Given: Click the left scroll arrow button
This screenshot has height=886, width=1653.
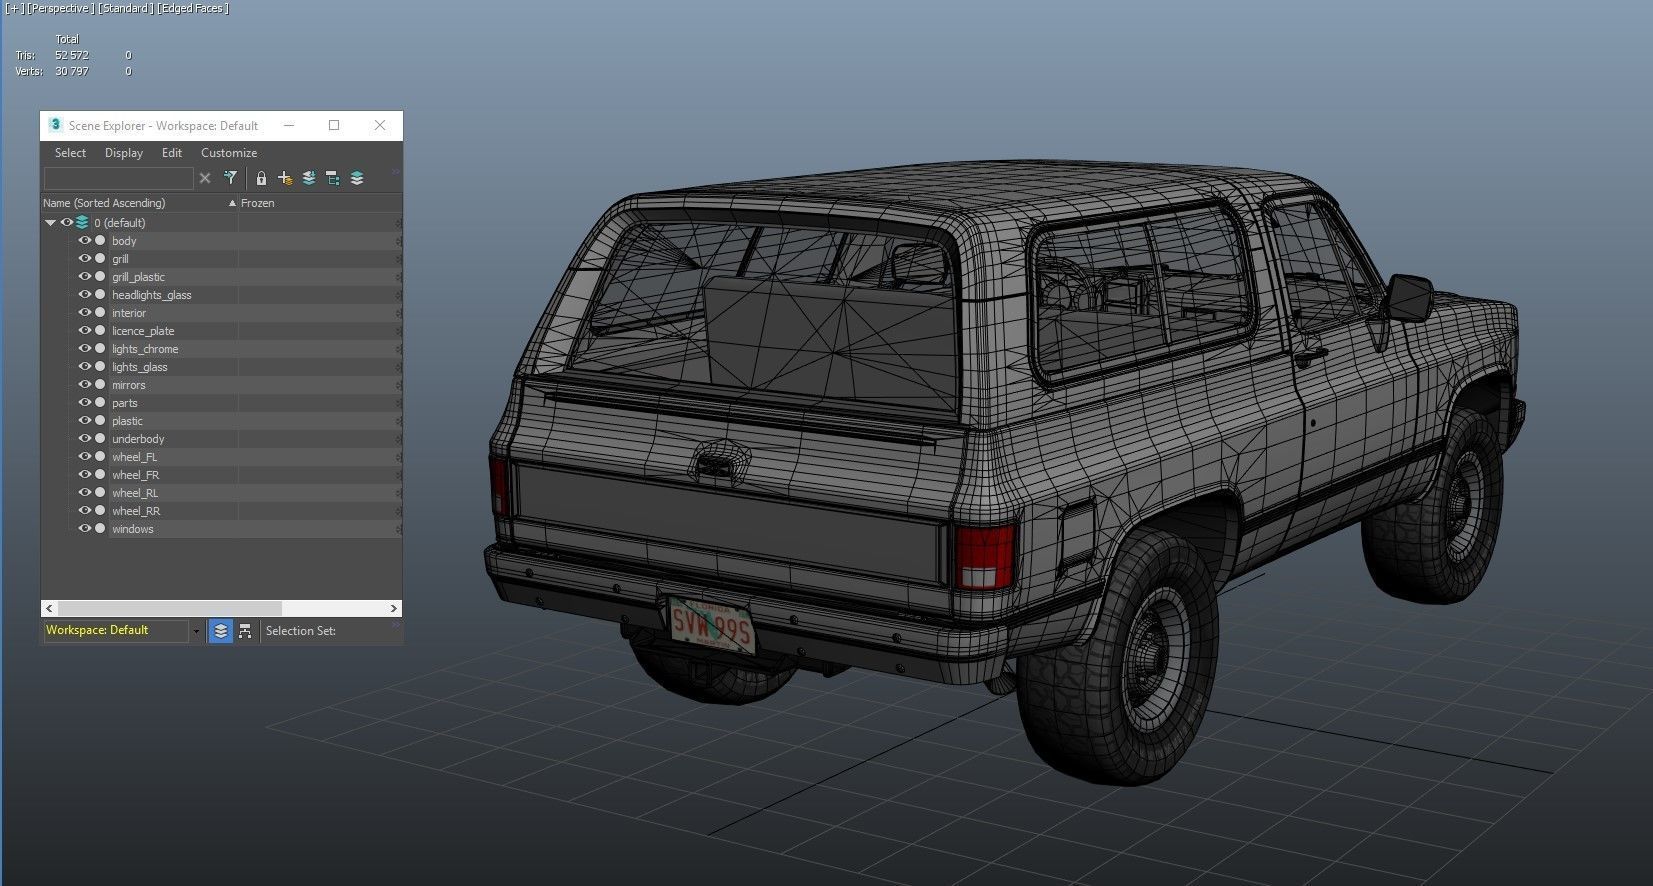Looking at the screenshot, I should 49,608.
